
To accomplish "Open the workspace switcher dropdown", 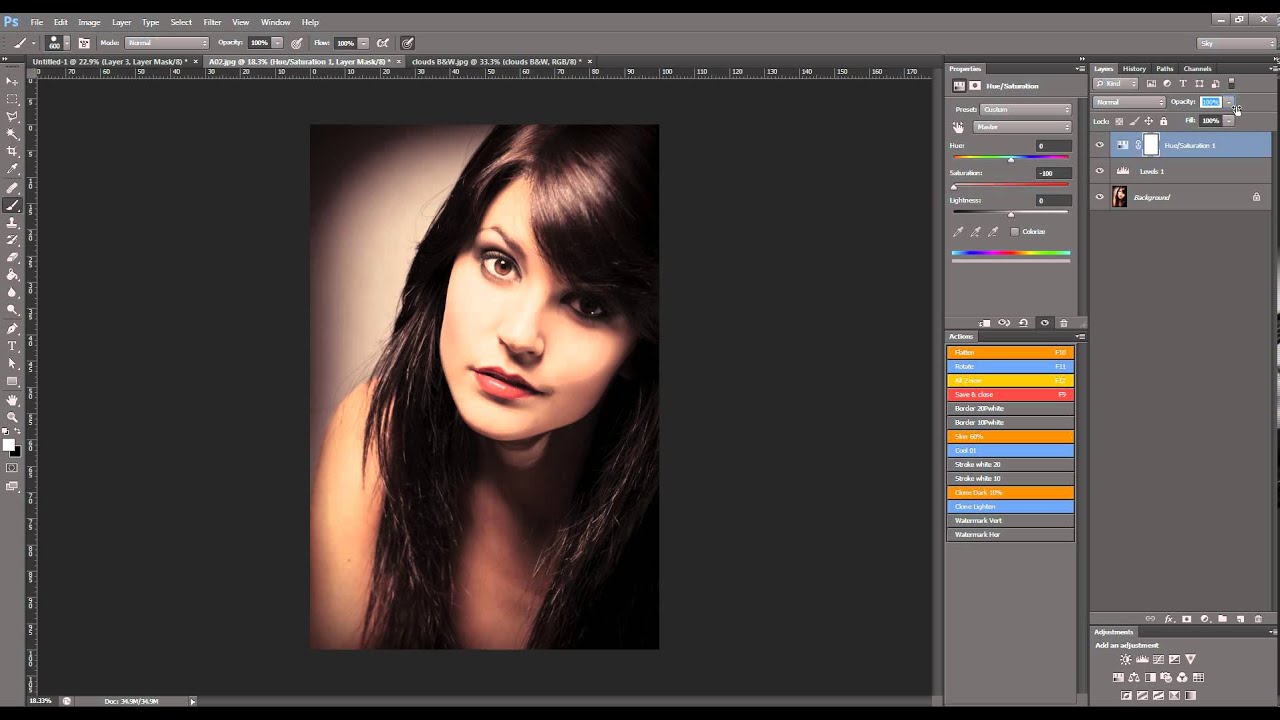I will pyautogui.click(x=1236, y=43).
